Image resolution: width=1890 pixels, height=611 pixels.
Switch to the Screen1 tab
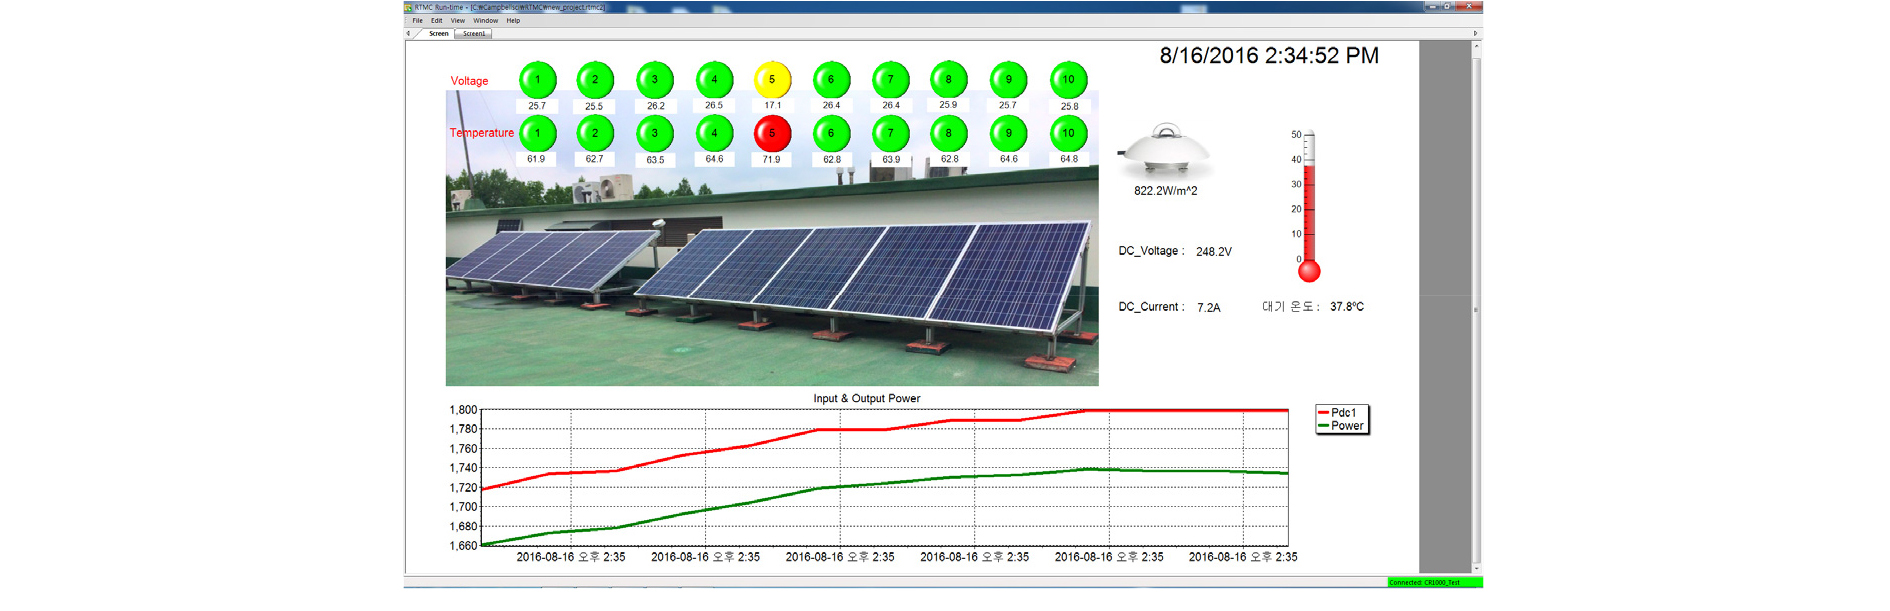pyautogui.click(x=474, y=34)
